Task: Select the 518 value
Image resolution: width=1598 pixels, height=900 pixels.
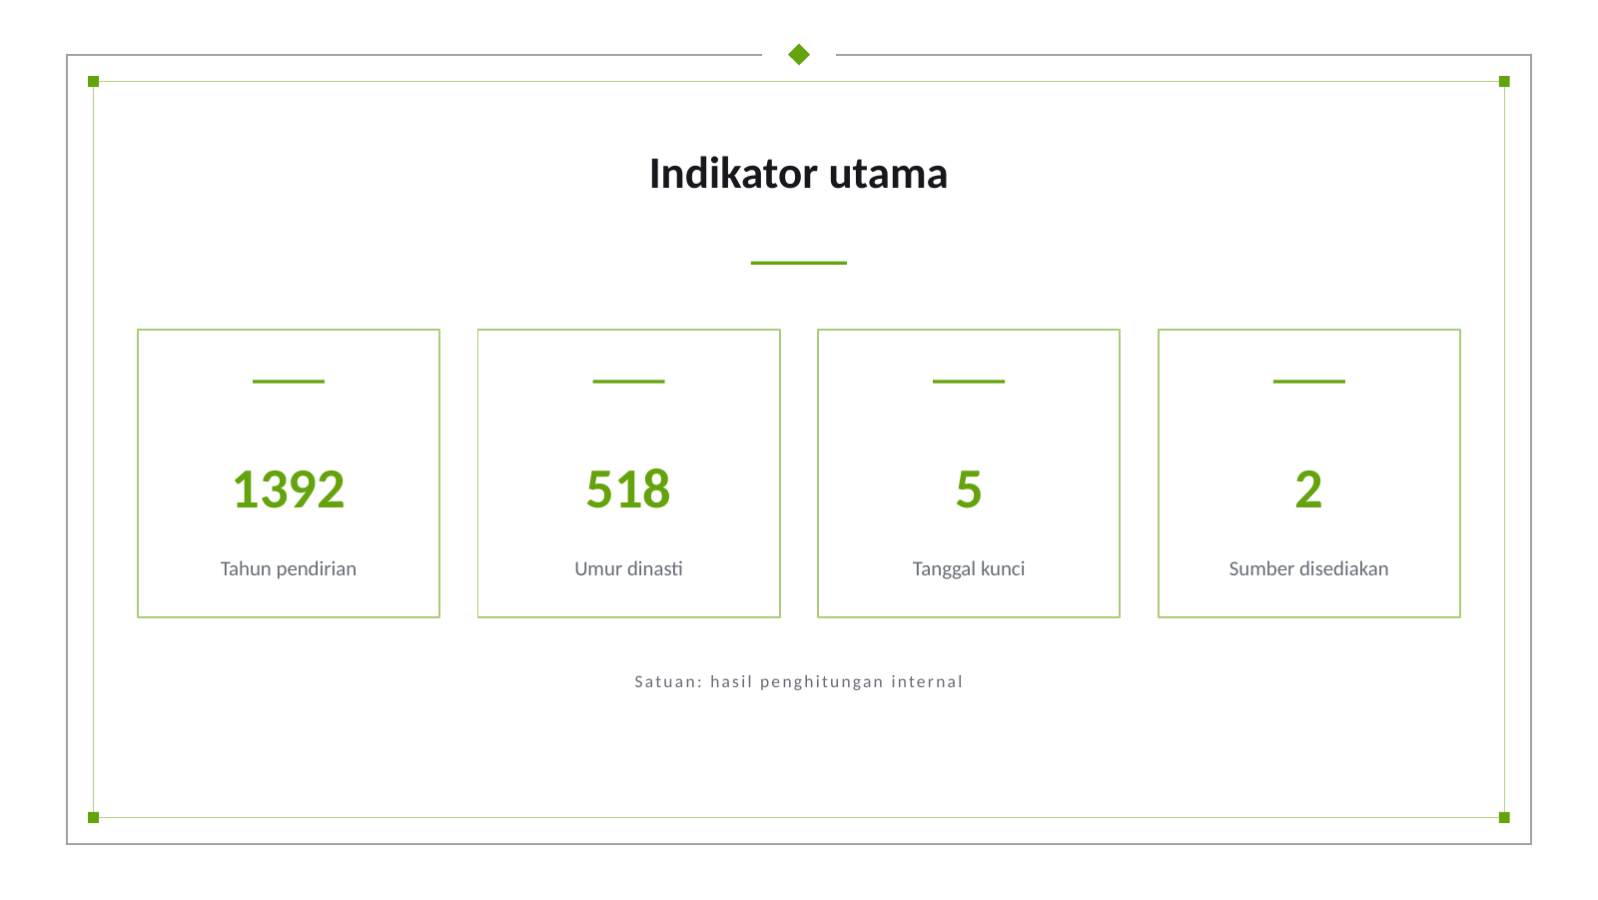Action: [x=628, y=489]
